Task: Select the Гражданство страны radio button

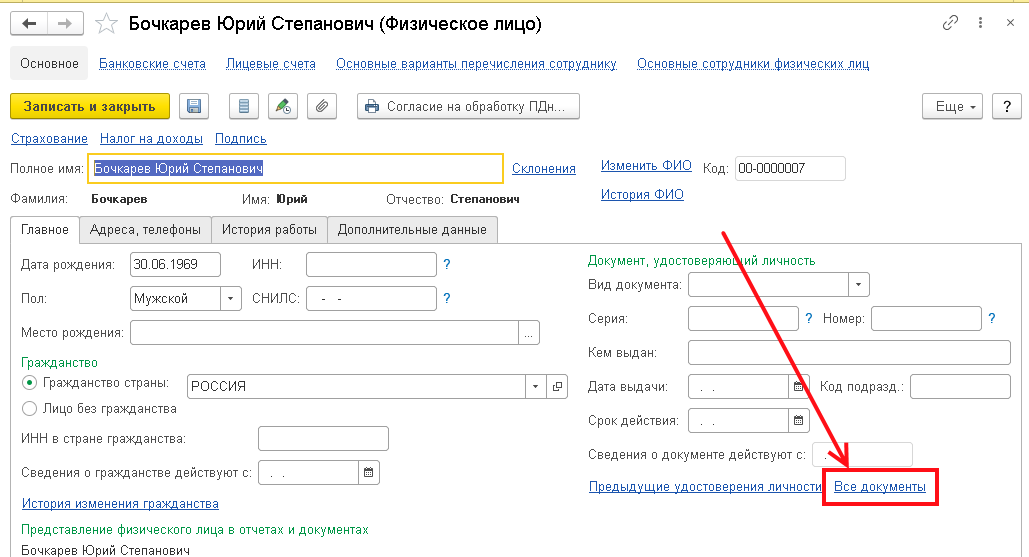Action: 29,383
